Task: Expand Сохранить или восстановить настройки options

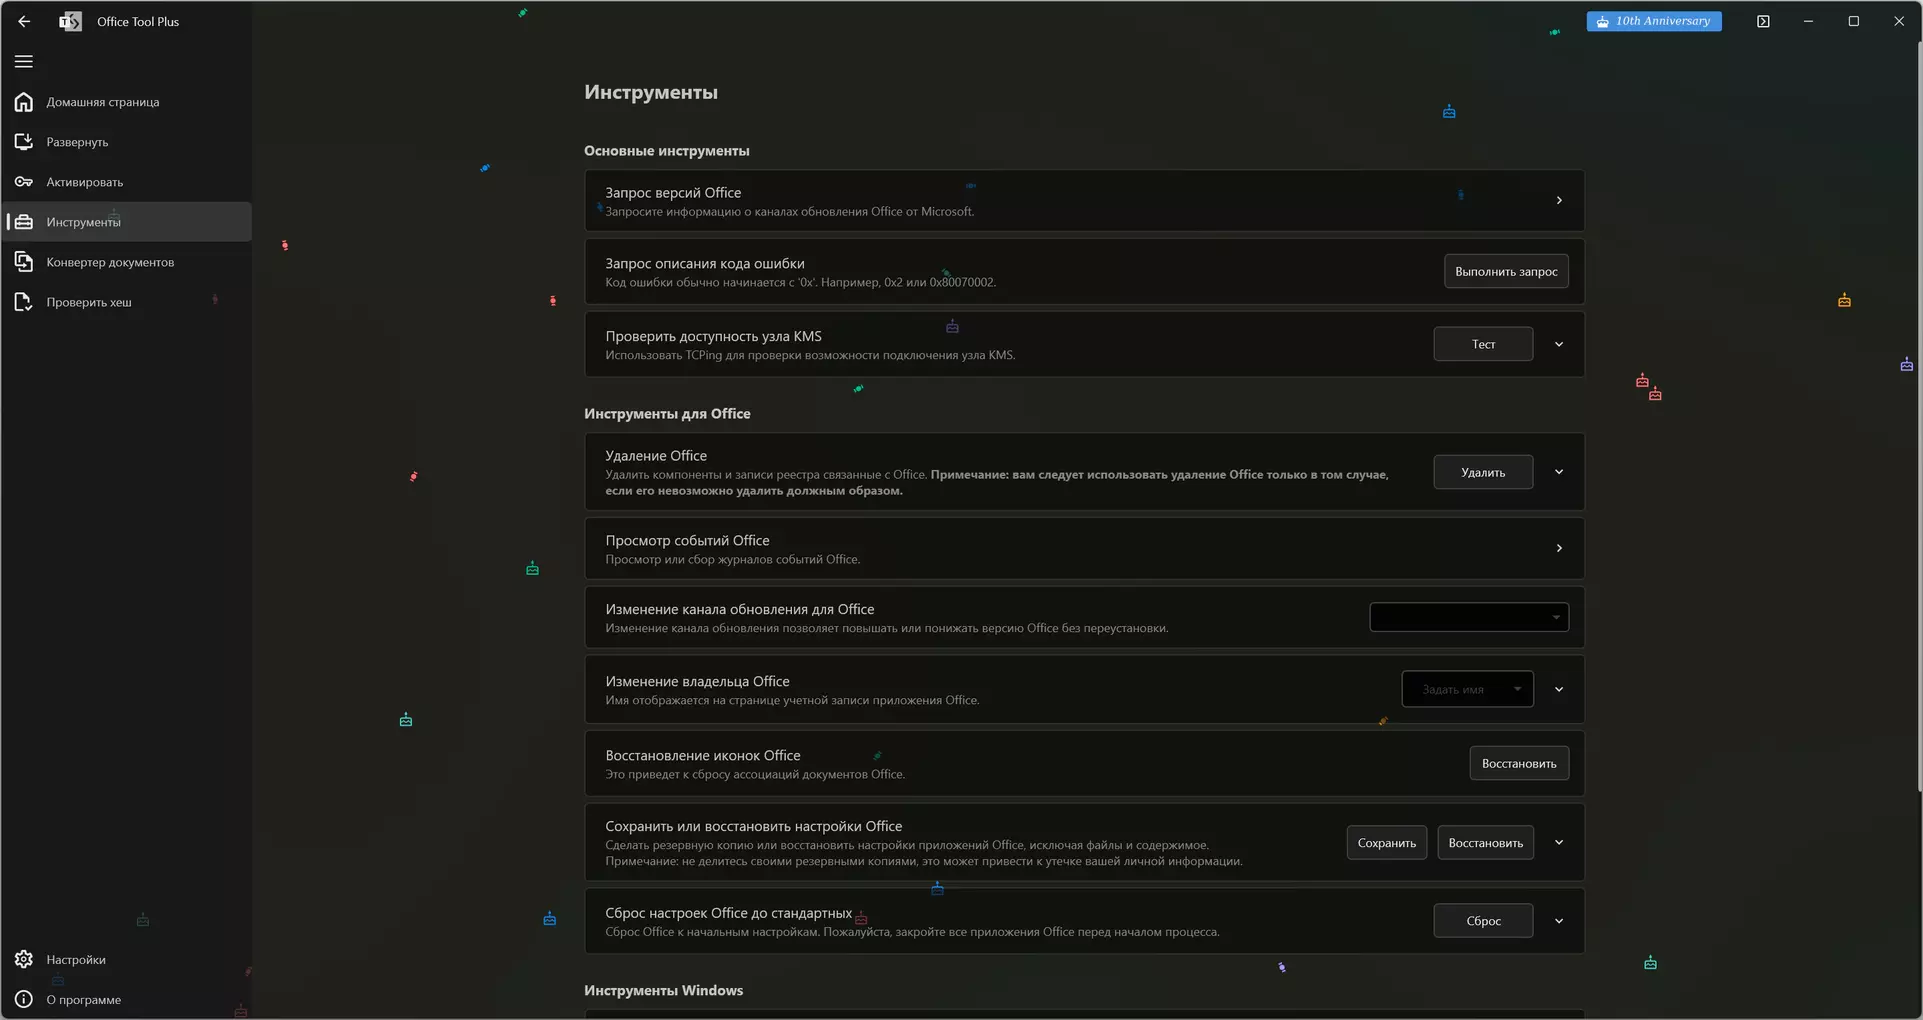Action: click(1559, 843)
